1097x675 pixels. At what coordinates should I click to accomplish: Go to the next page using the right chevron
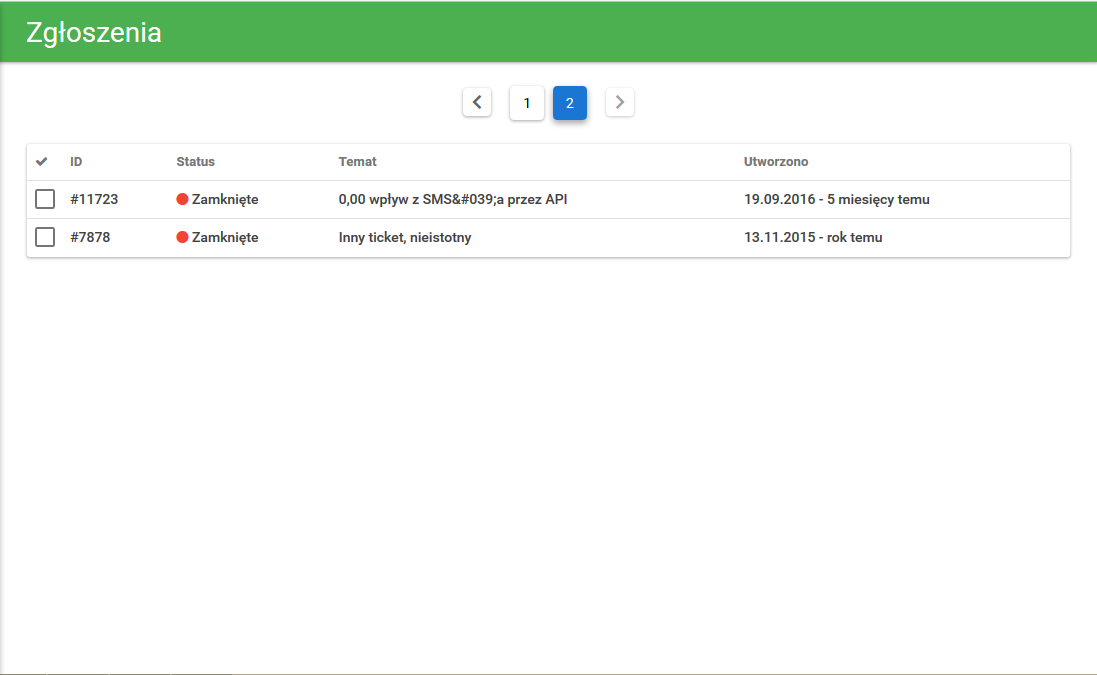(620, 102)
